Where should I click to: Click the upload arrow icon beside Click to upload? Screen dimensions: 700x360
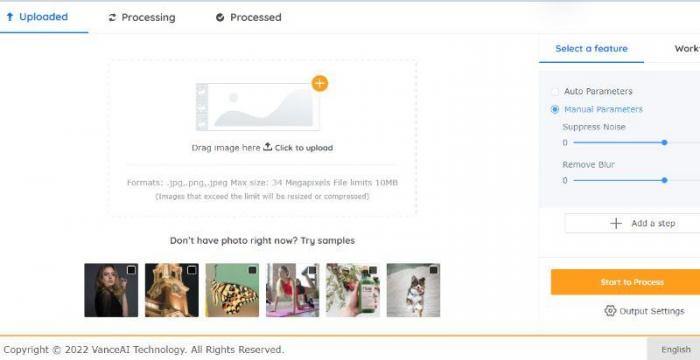[x=267, y=147]
